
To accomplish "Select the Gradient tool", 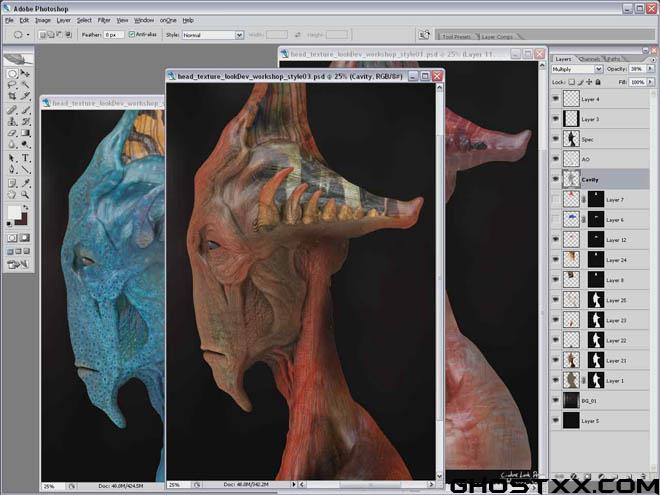I will (x=25, y=133).
